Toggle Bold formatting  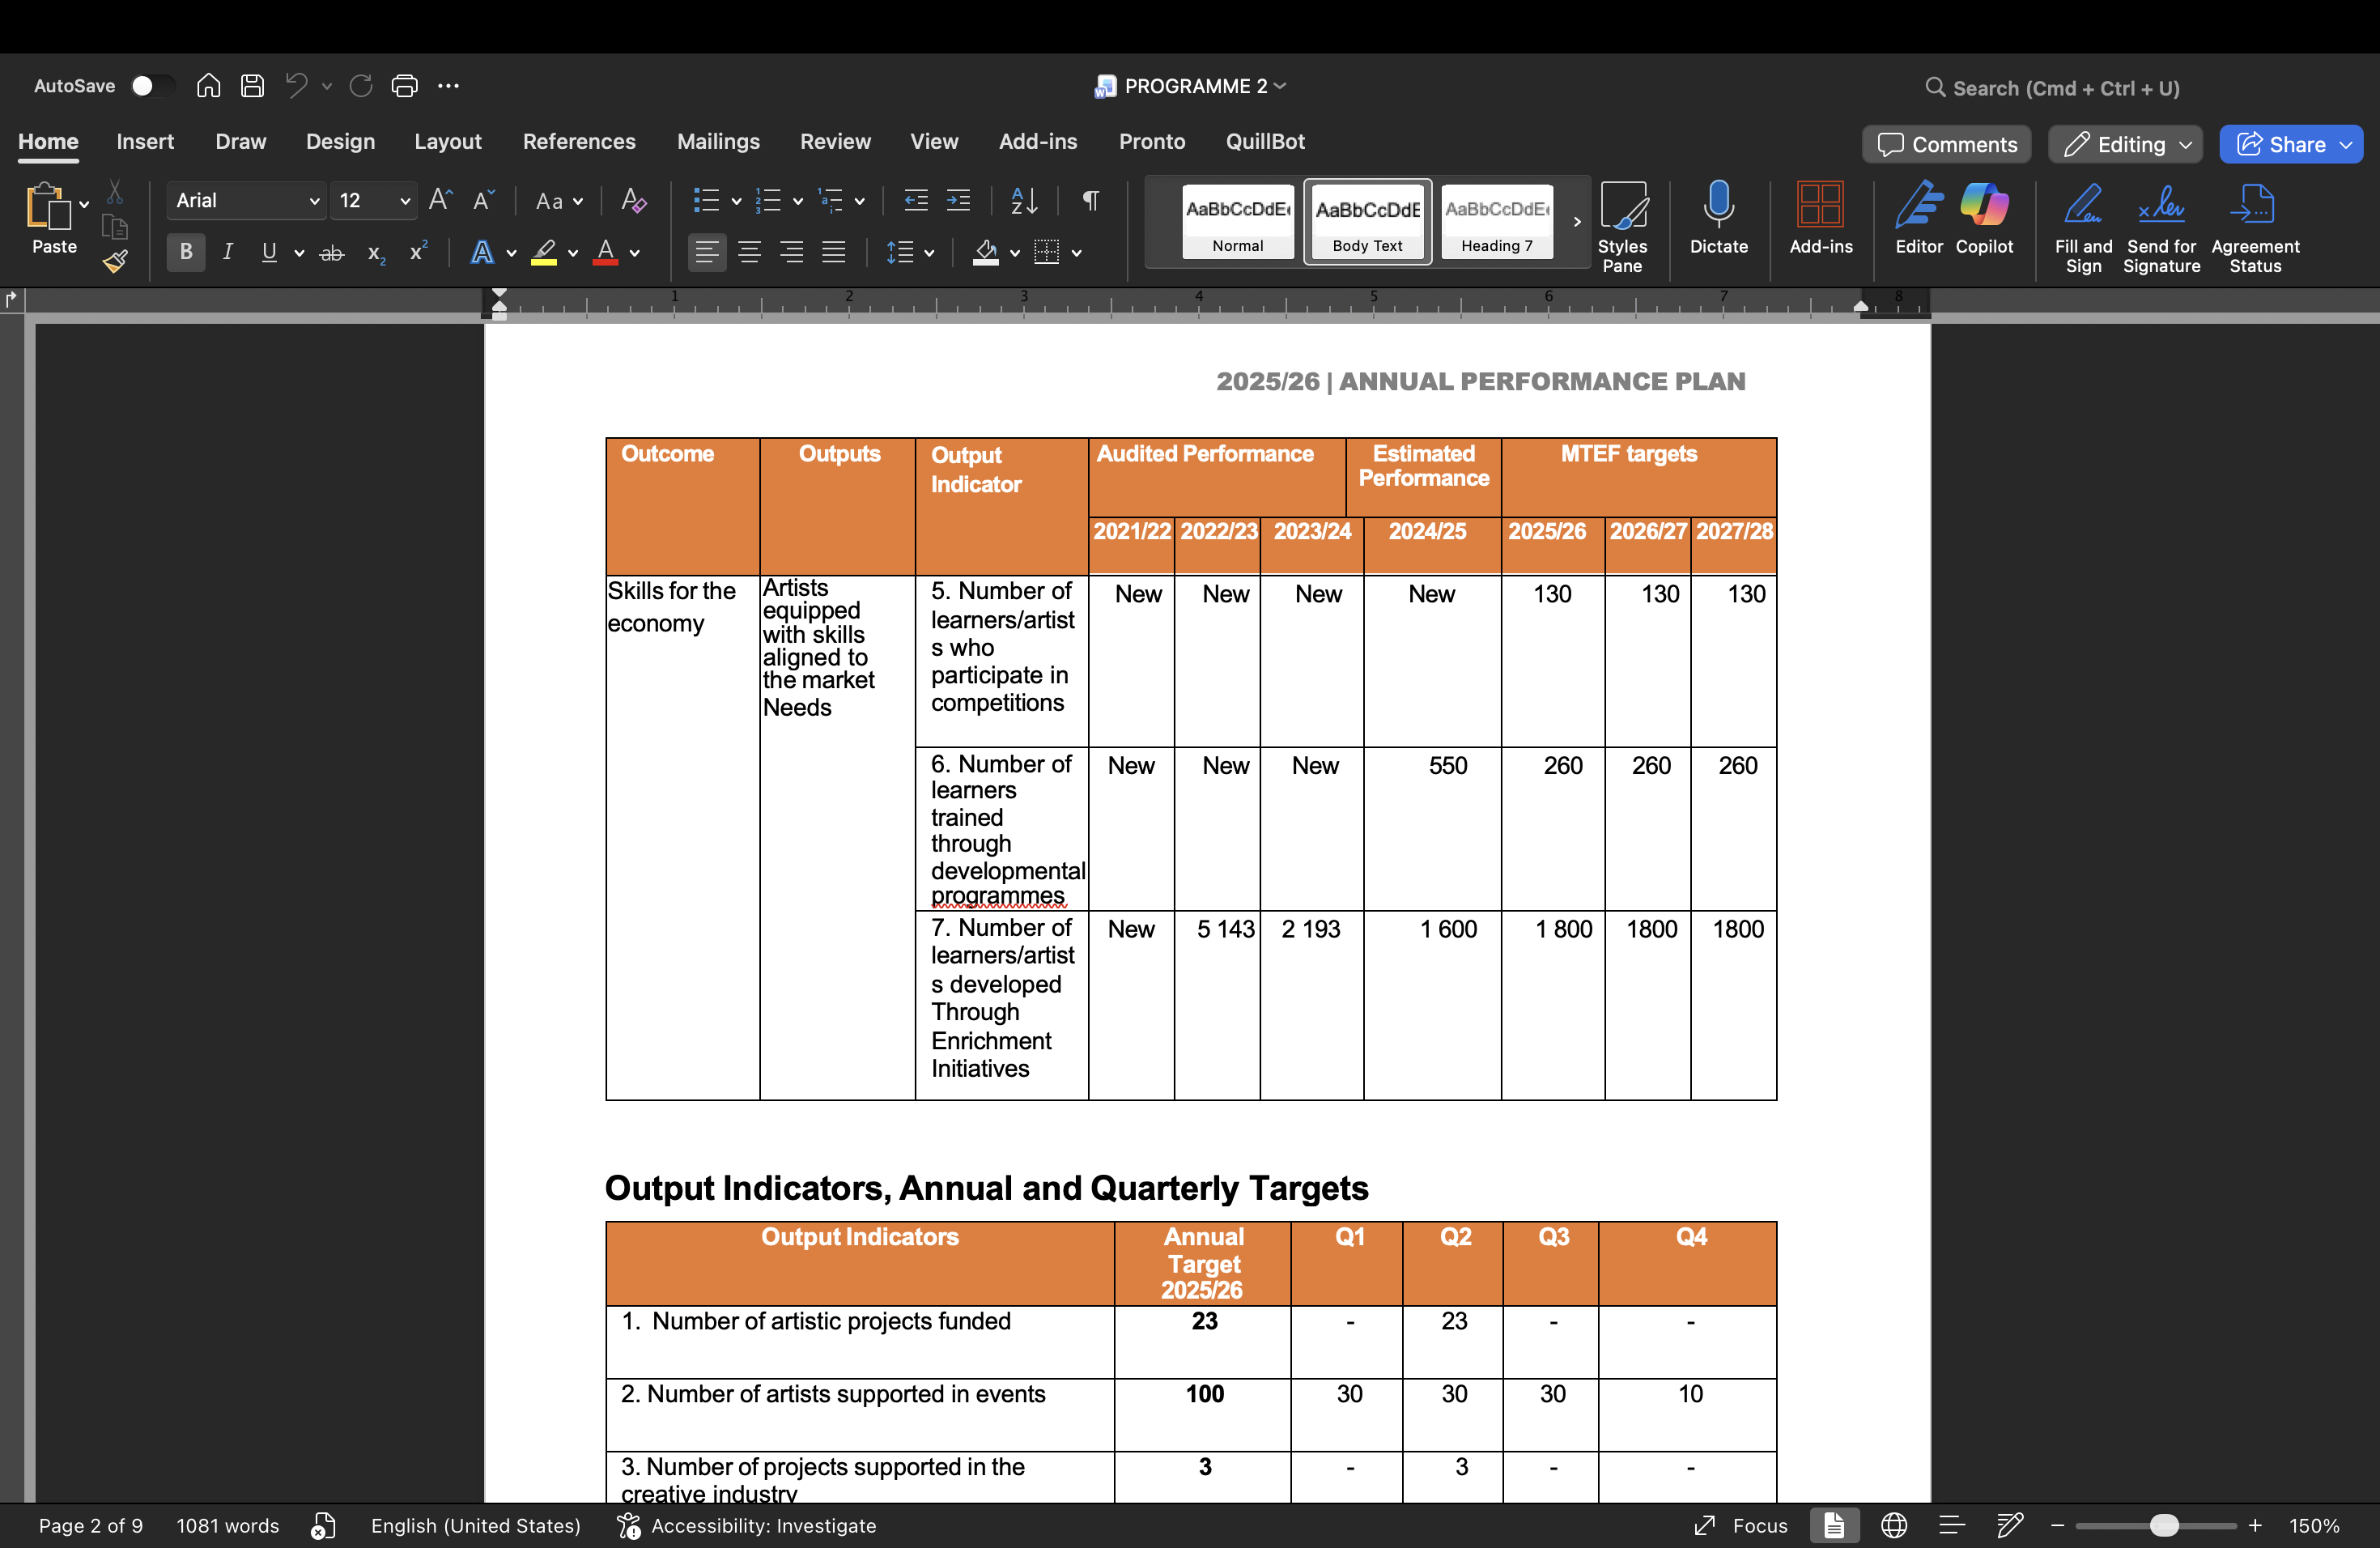[x=186, y=252]
